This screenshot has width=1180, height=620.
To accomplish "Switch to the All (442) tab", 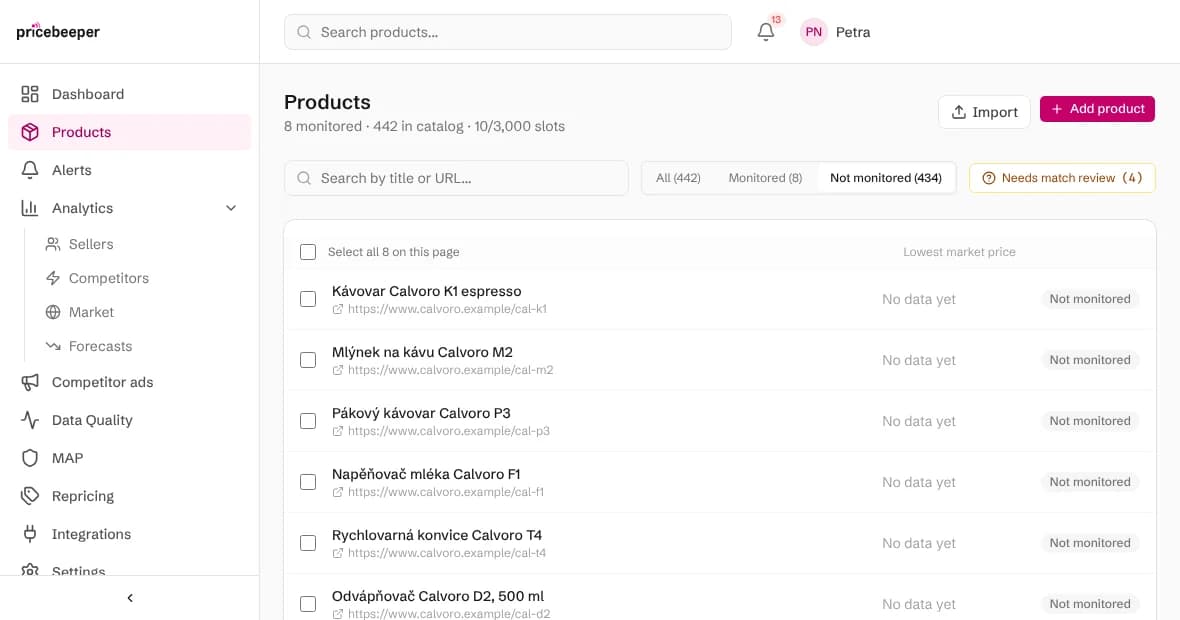I will (x=678, y=178).
